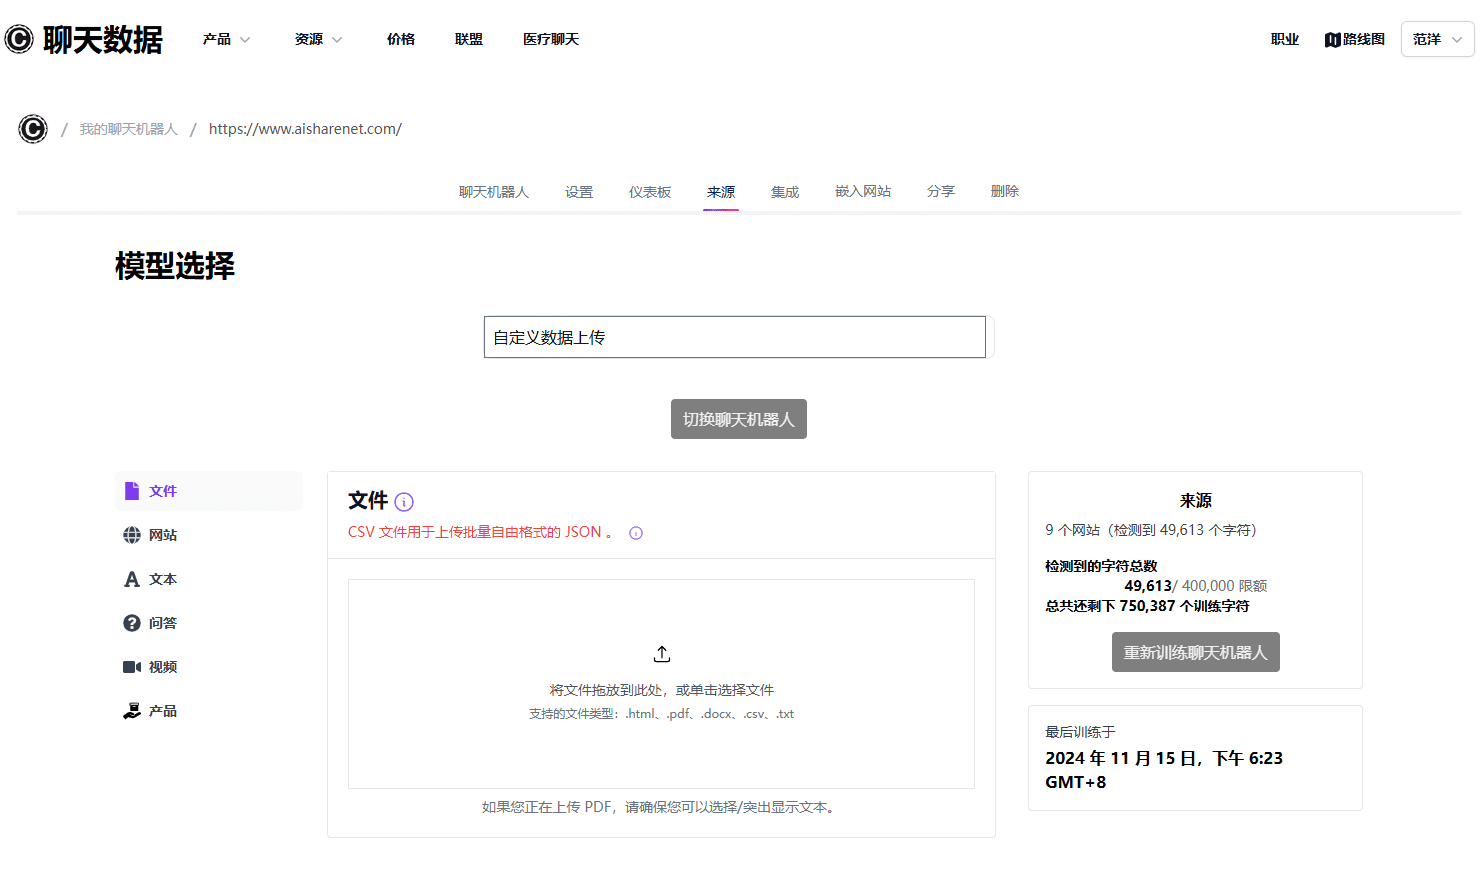Screen dimensions: 1481x877
Task: Switch to the 仪表板 tab
Action: 650,192
